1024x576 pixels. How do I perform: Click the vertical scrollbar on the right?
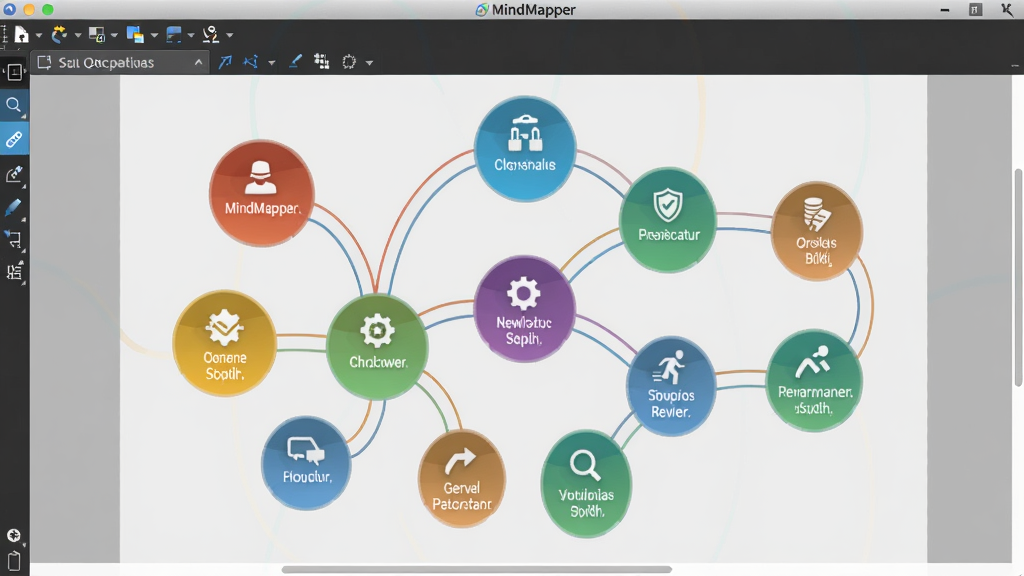click(1018, 278)
